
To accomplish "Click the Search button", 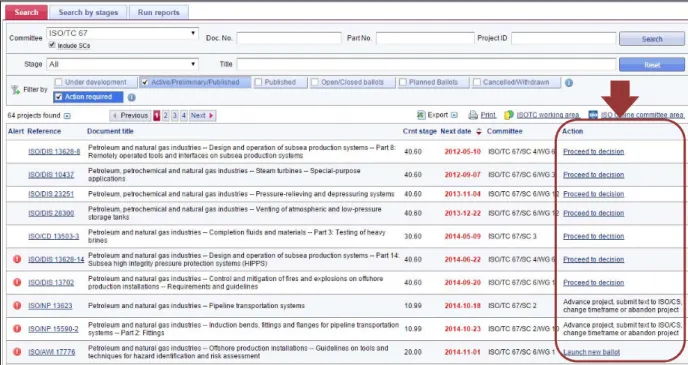I will coord(652,39).
